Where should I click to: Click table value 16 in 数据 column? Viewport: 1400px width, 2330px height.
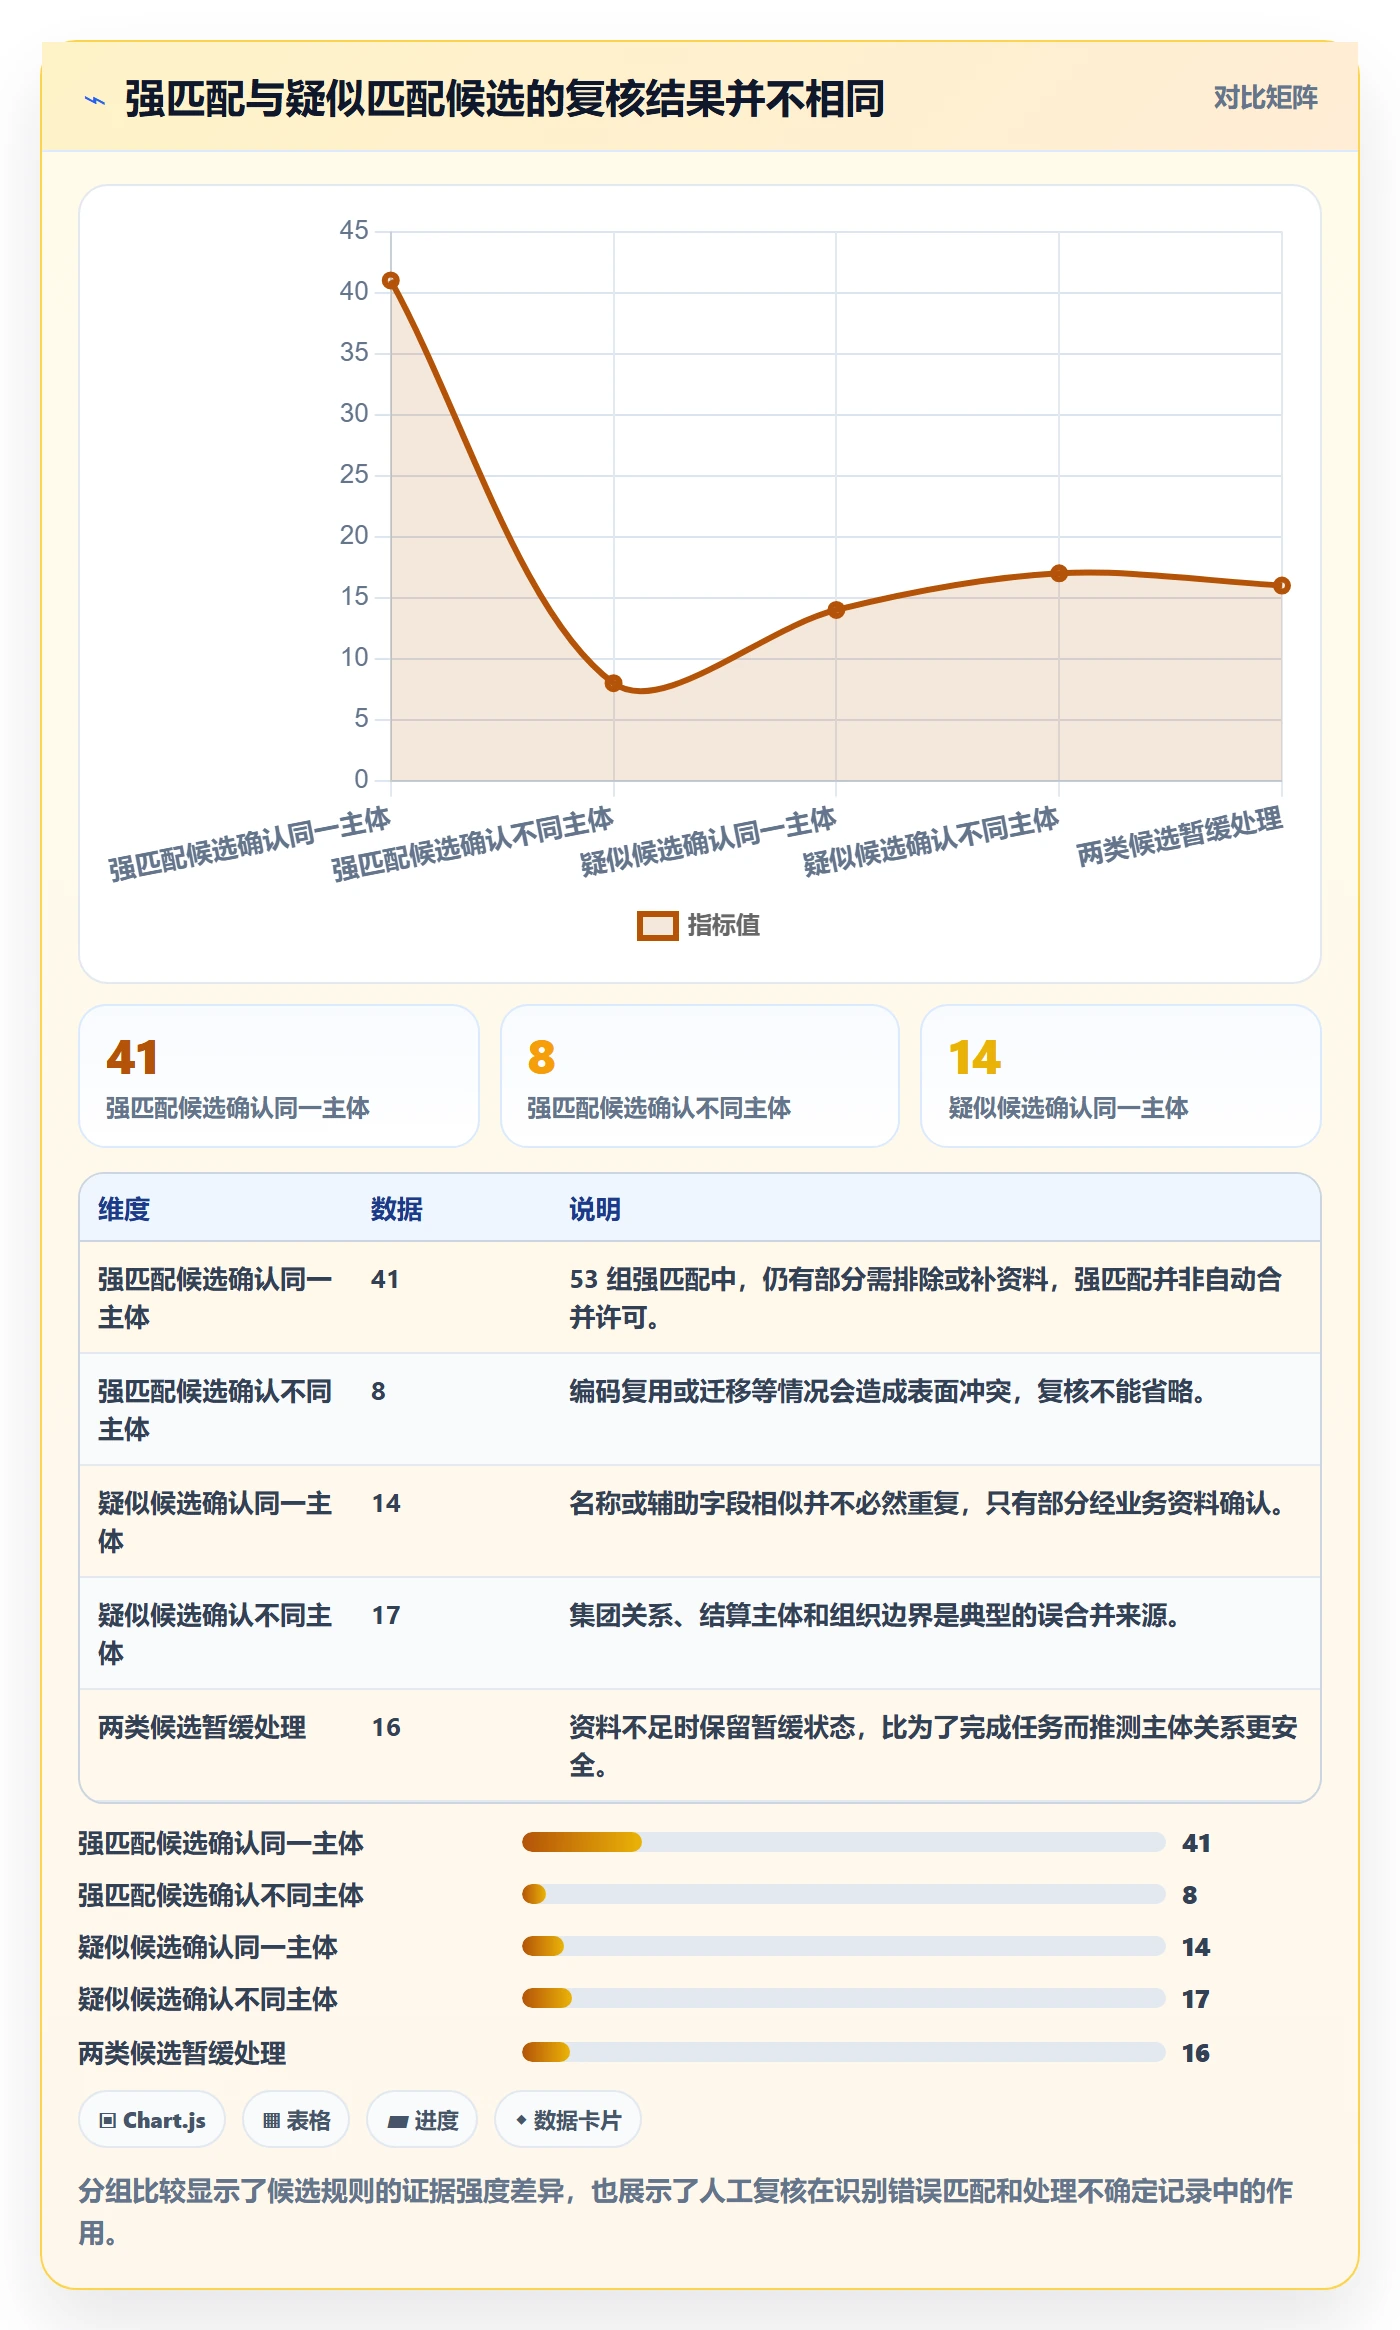(386, 1727)
